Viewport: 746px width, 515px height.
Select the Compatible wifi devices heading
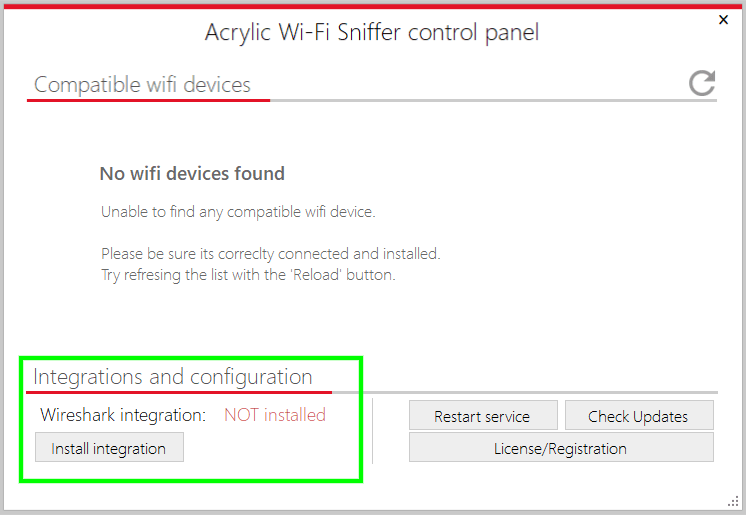pos(142,85)
